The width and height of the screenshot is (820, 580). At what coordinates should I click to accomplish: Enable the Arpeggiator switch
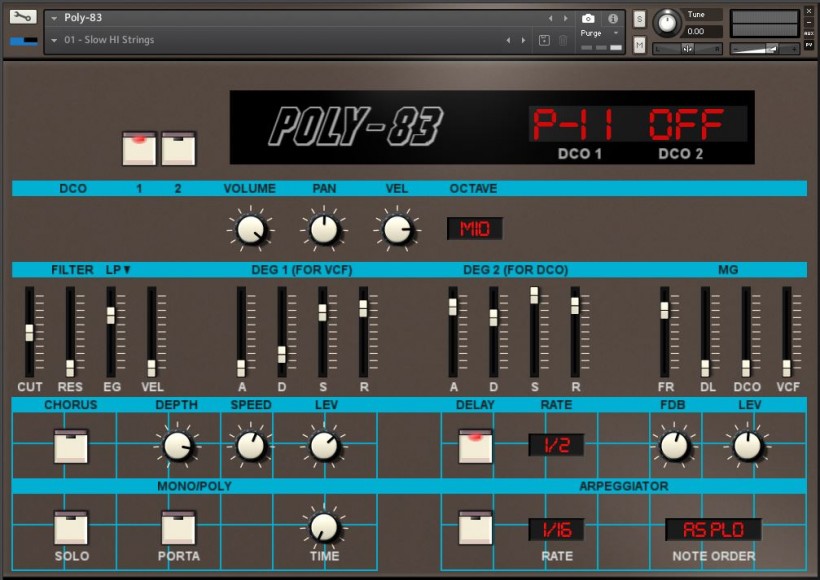(476, 528)
